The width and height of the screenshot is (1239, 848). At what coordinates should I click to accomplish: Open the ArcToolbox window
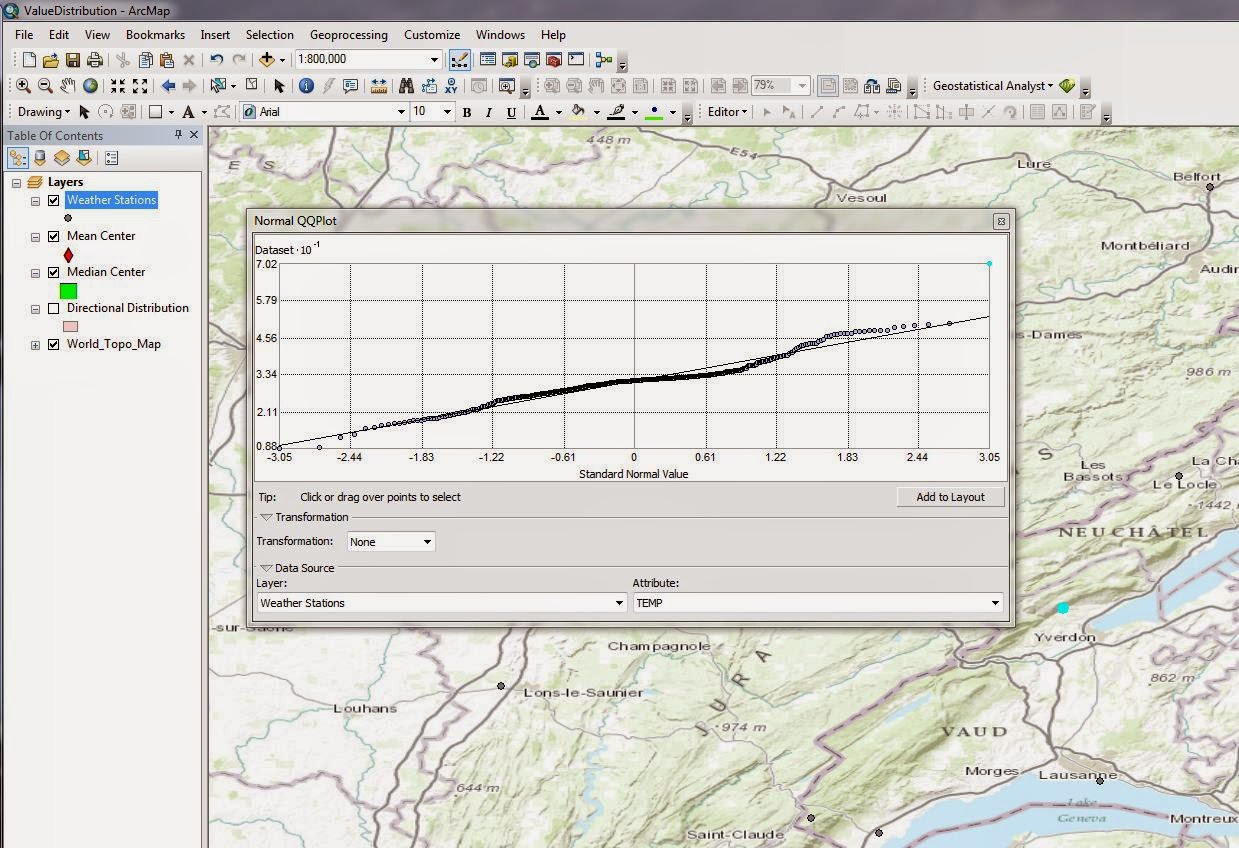click(553, 58)
